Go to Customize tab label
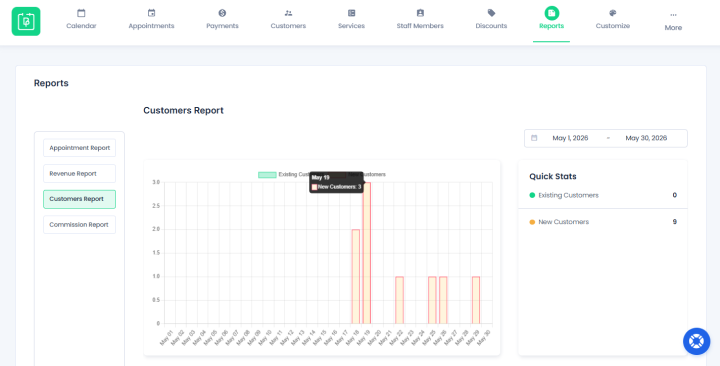The height and width of the screenshot is (366, 720). [x=613, y=26]
